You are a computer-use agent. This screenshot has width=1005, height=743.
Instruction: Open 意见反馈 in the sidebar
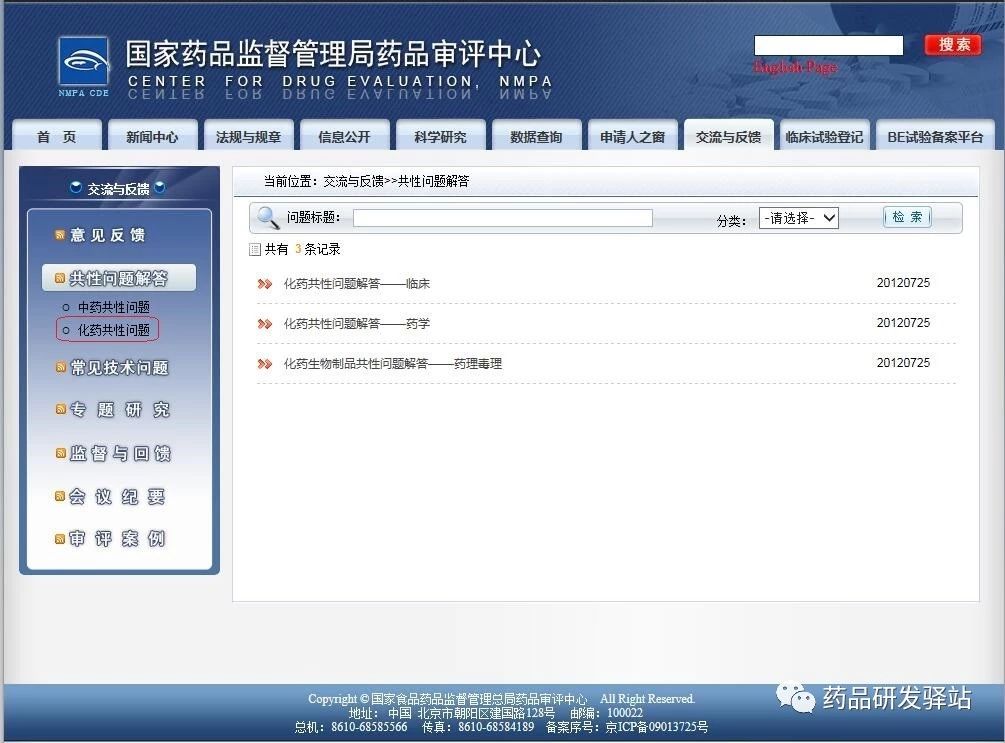[108, 235]
